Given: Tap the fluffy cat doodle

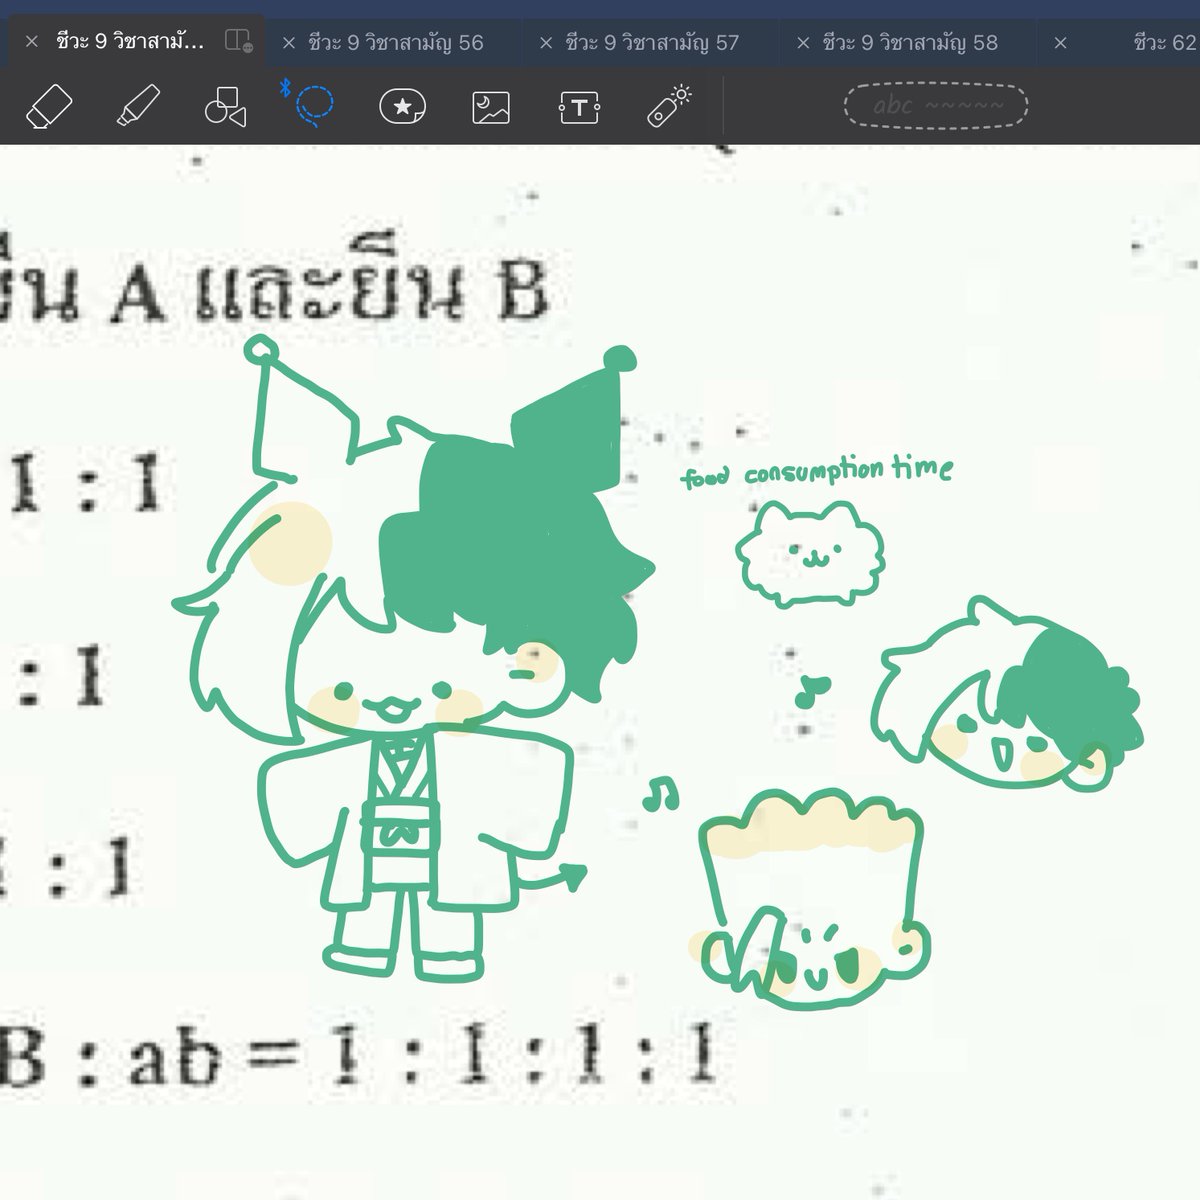Looking at the screenshot, I should (x=811, y=553).
